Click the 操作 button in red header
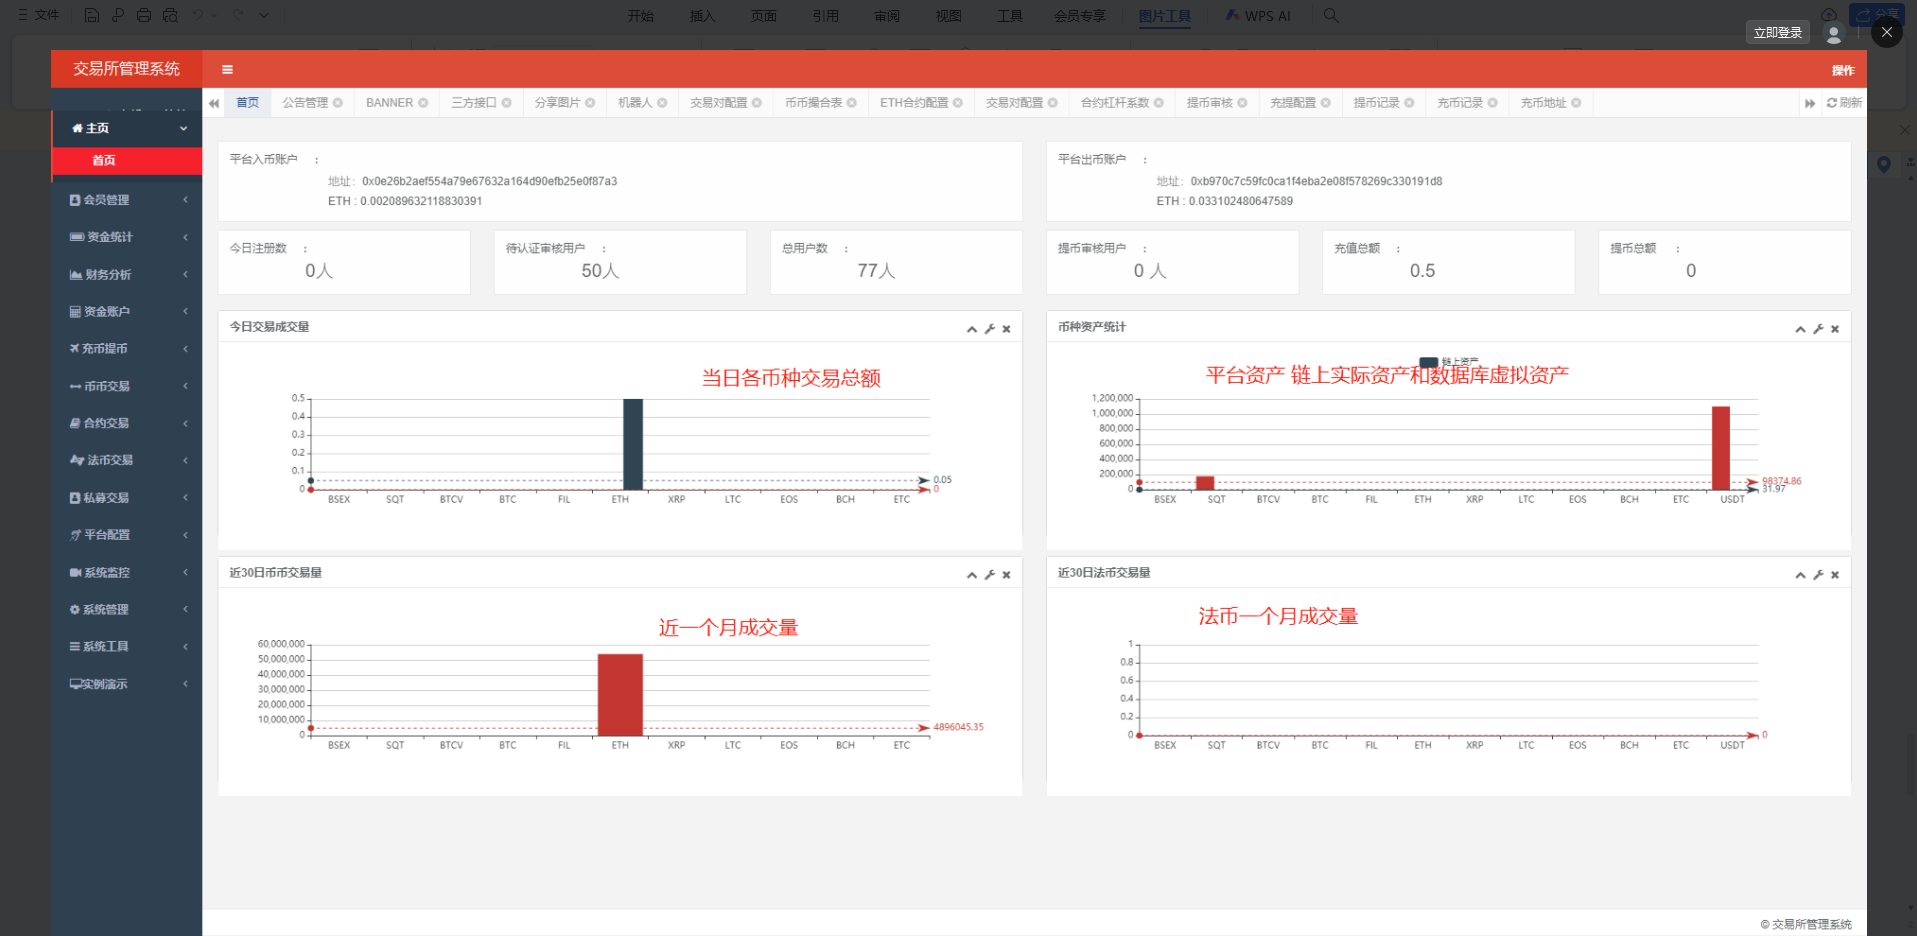1917x936 pixels. 1843,70
